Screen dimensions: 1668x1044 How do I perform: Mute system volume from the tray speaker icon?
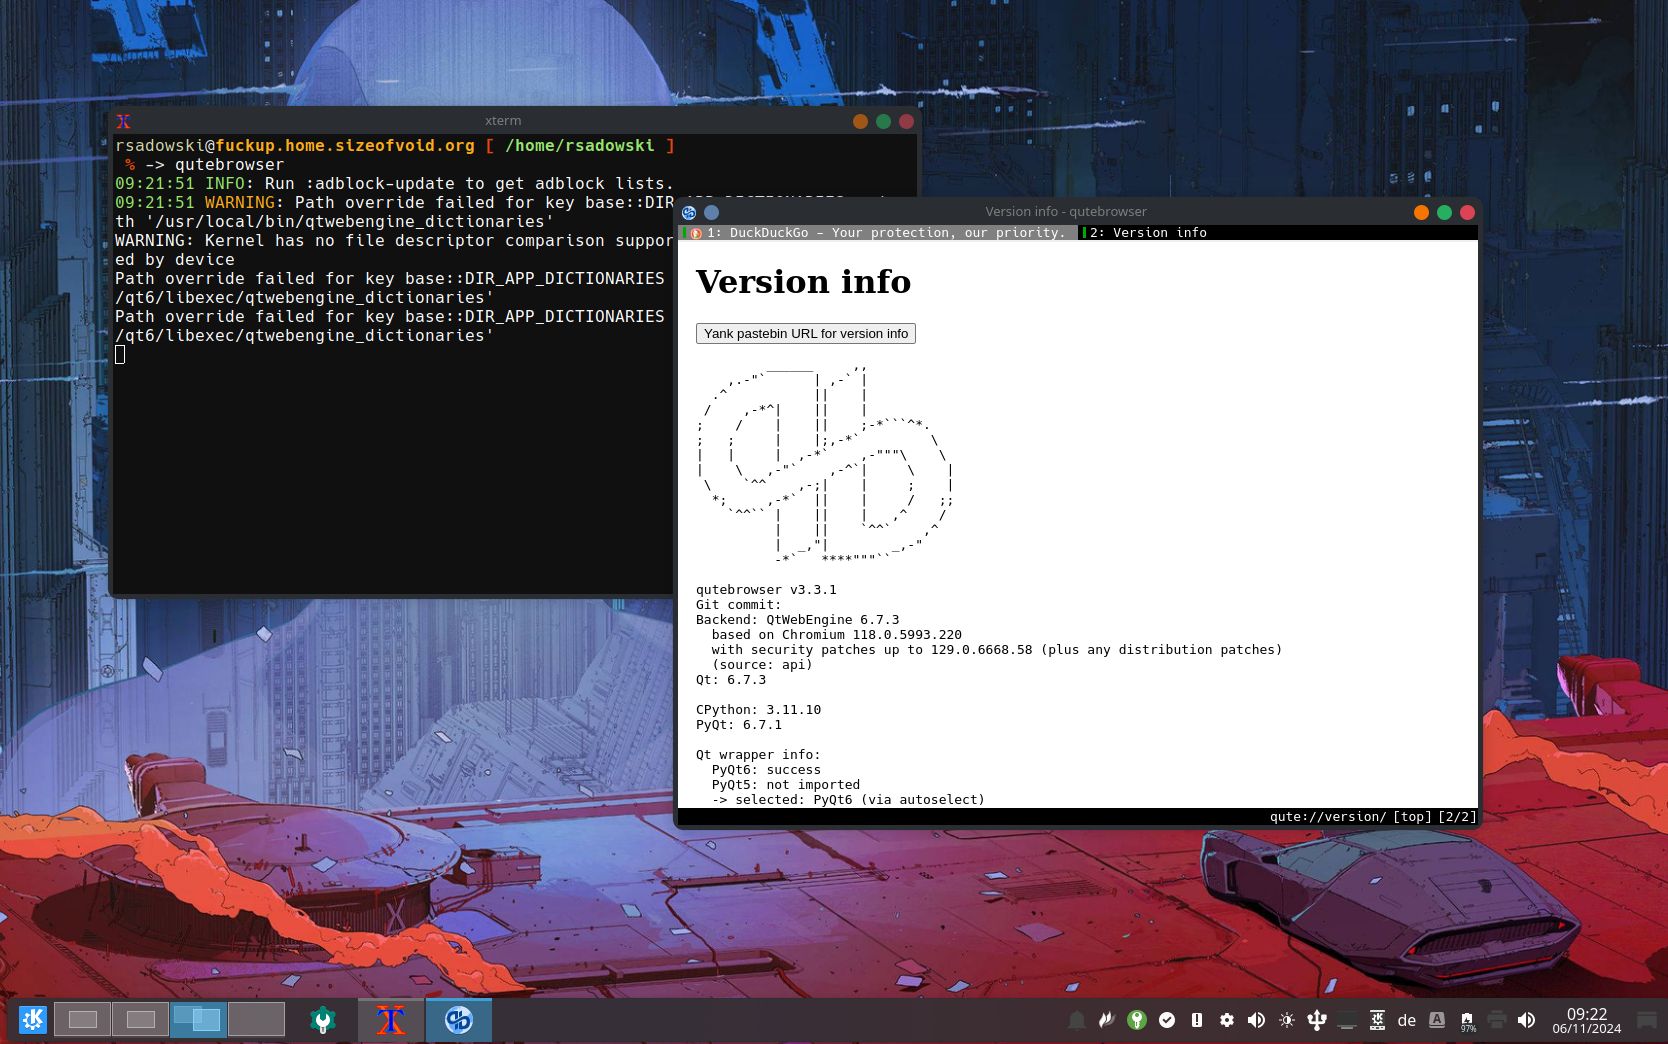(1527, 1020)
